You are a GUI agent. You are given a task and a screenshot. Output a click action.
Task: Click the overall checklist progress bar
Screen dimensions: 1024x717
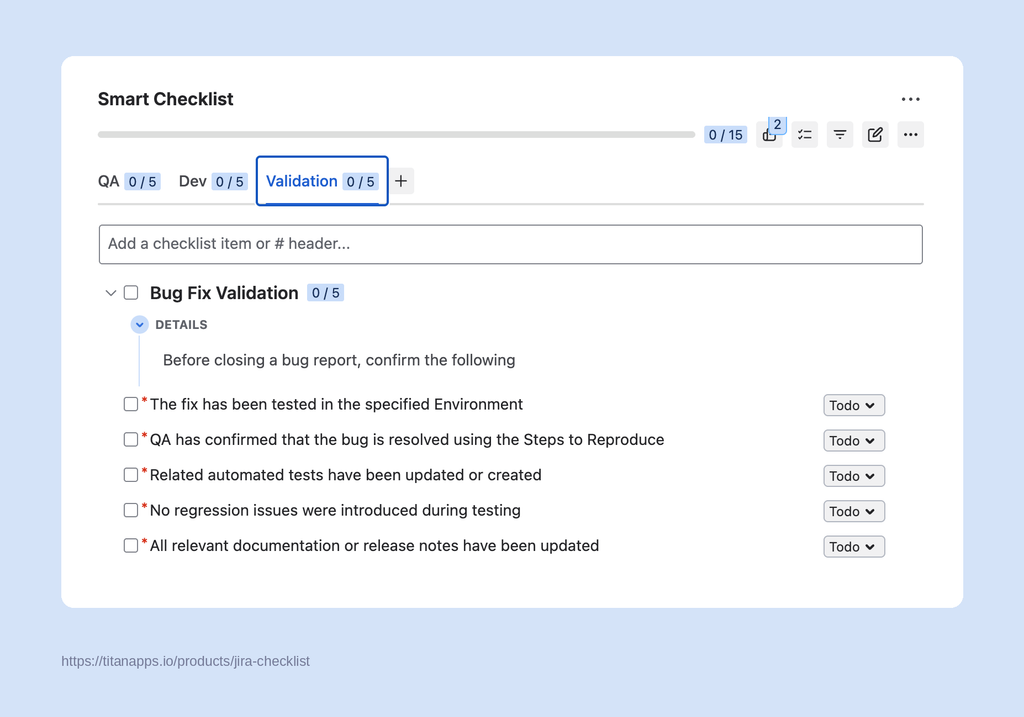[x=396, y=135]
